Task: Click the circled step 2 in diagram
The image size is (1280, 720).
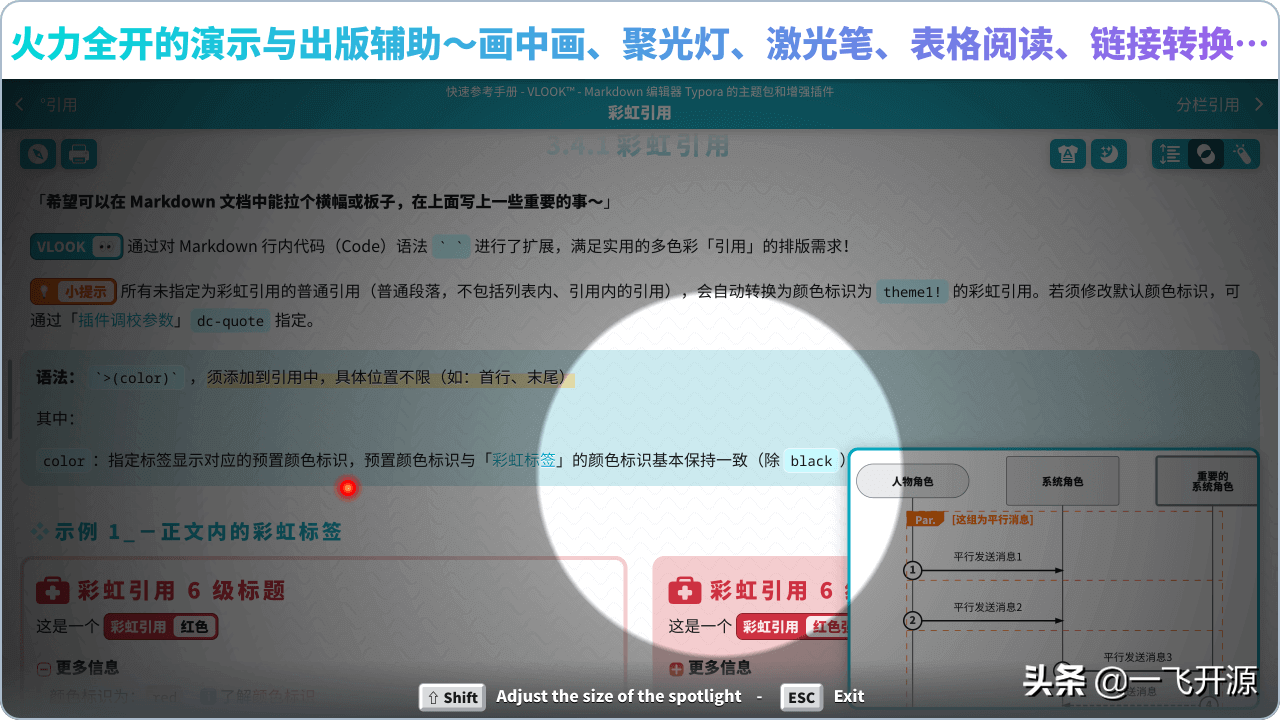Action: pos(912,621)
